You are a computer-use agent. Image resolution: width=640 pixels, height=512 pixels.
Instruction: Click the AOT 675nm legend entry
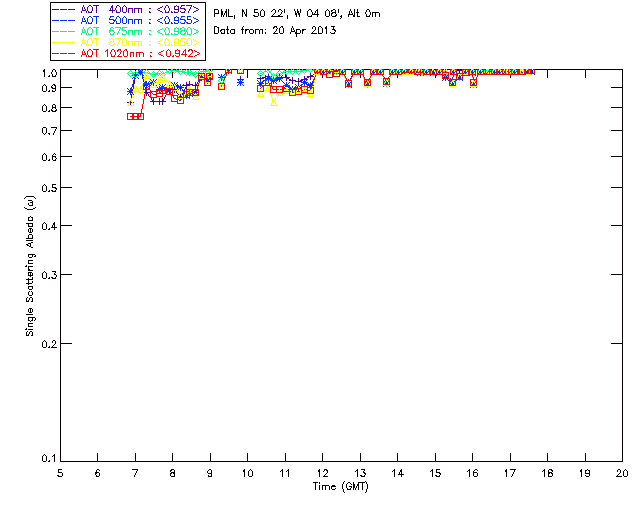click(126, 31)
